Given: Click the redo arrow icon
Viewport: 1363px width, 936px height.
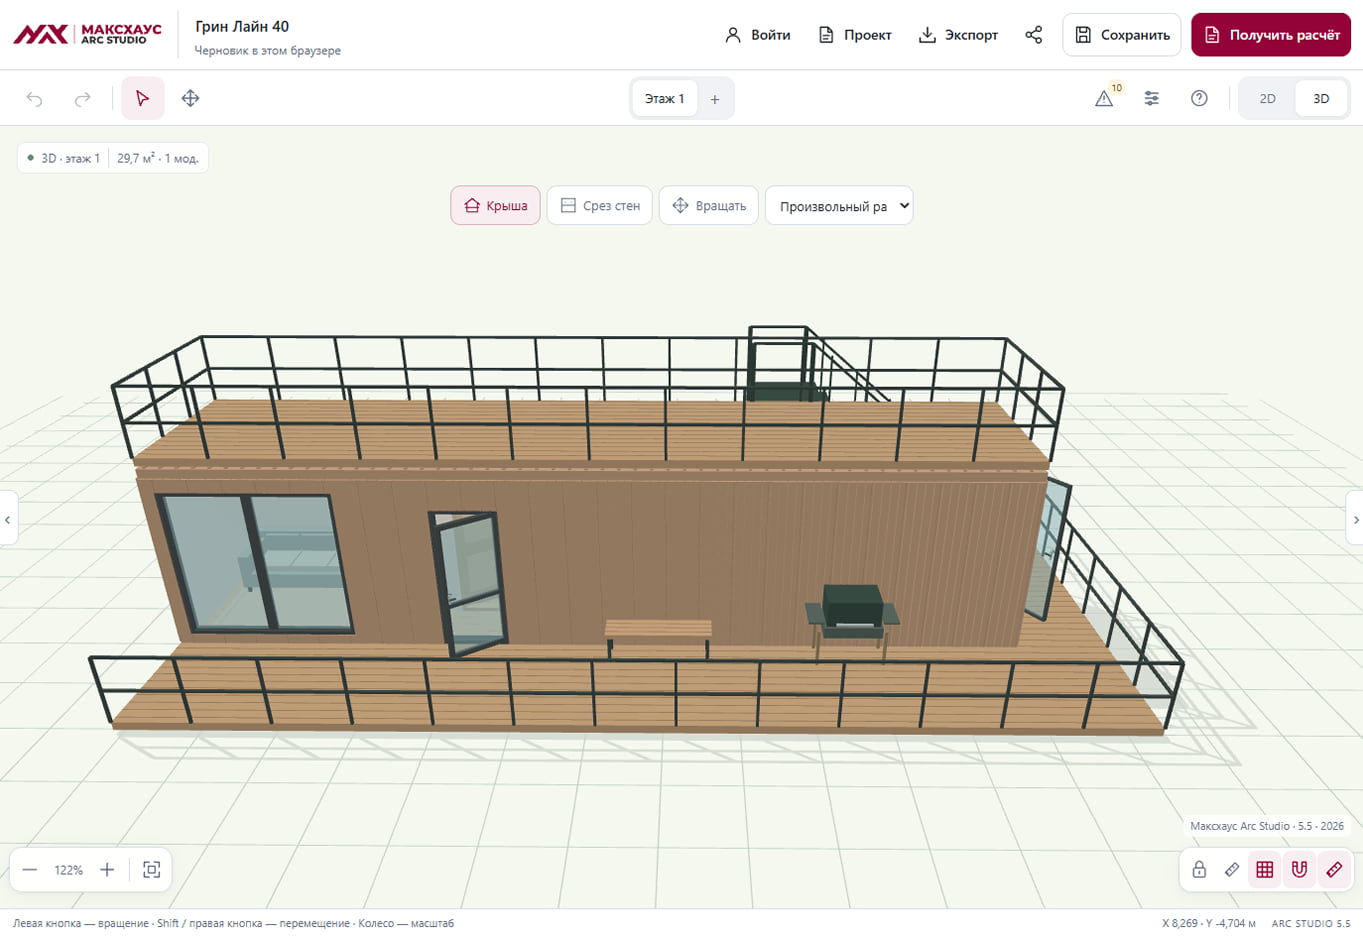Looking at the screenshot, I should 83,98.
